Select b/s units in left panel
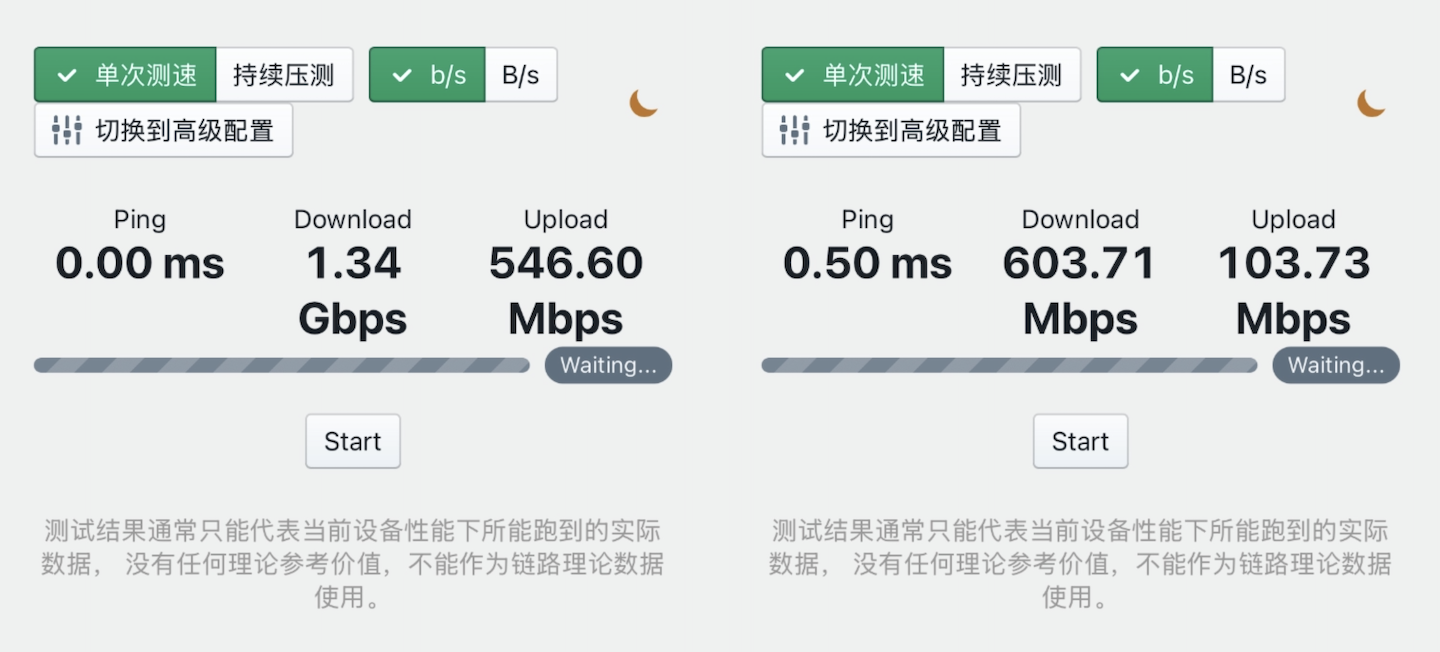 click(428, 75)
